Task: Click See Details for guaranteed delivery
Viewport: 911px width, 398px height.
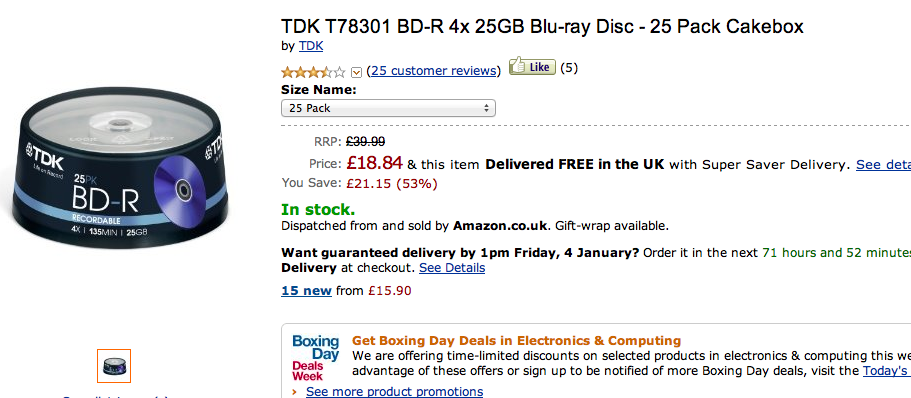Action: click(x=452, y=268)
